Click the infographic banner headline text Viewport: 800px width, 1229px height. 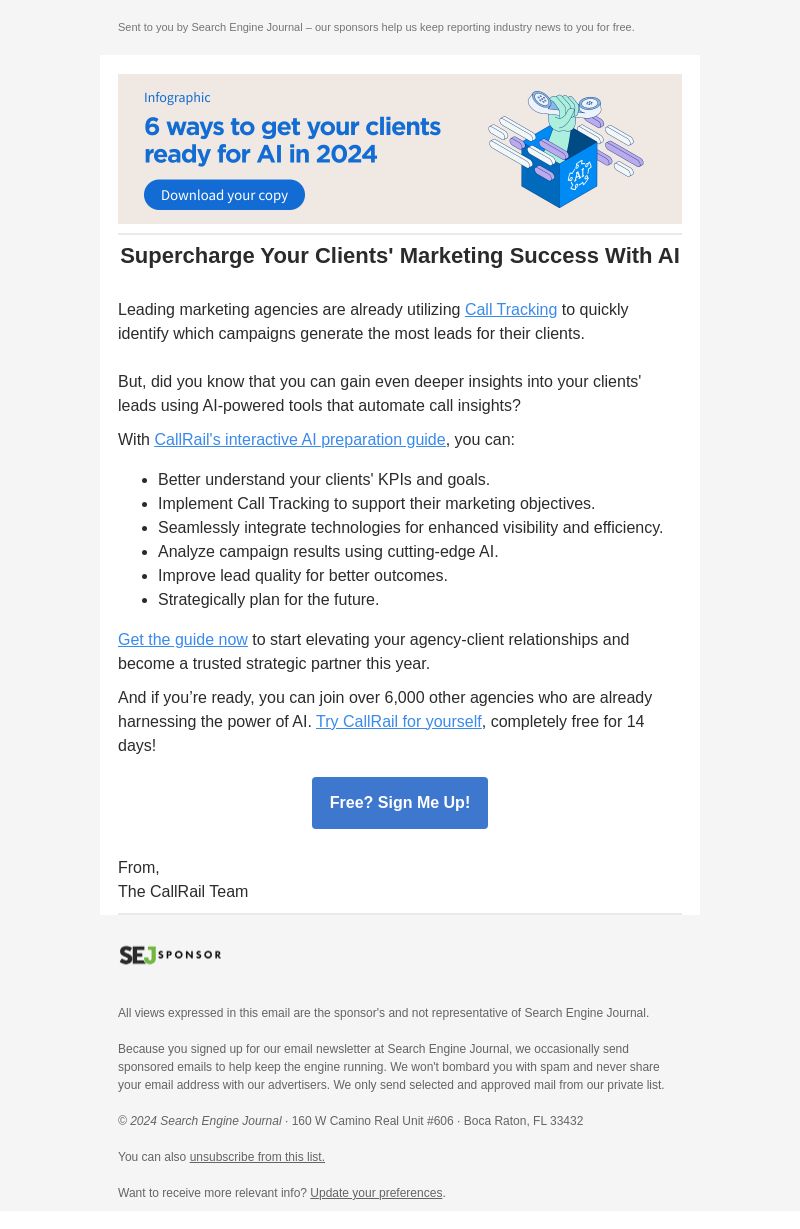292,140
